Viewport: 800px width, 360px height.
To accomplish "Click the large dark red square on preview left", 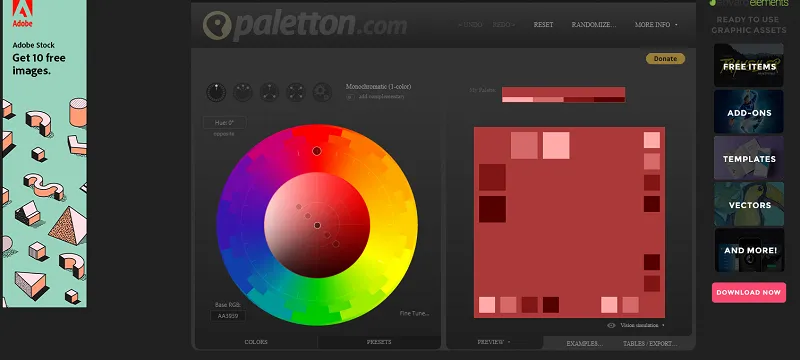I will [x=492, y=177].
